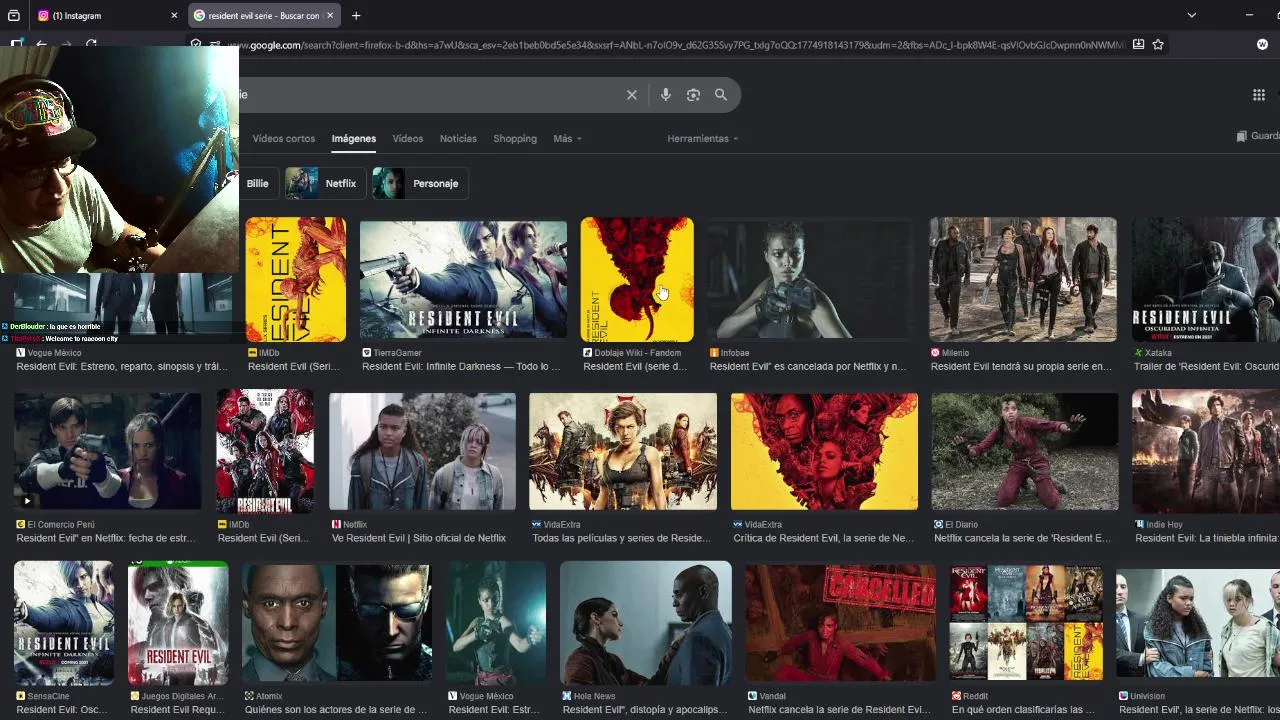Open new browser tab with plus

click(x=356, y=15)
